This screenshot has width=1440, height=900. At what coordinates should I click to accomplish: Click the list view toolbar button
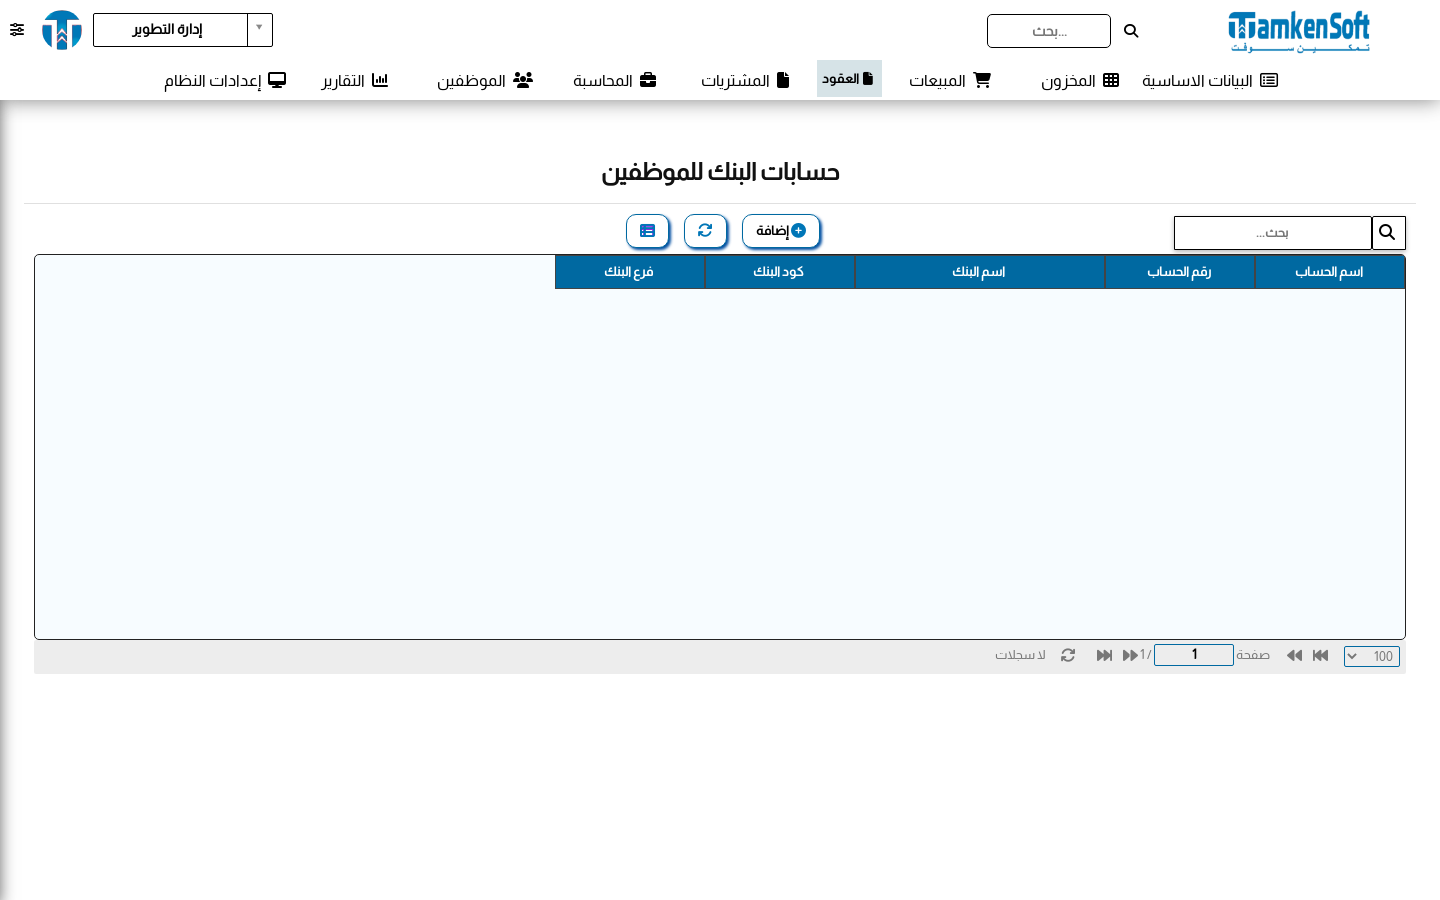tap(647, 231)
